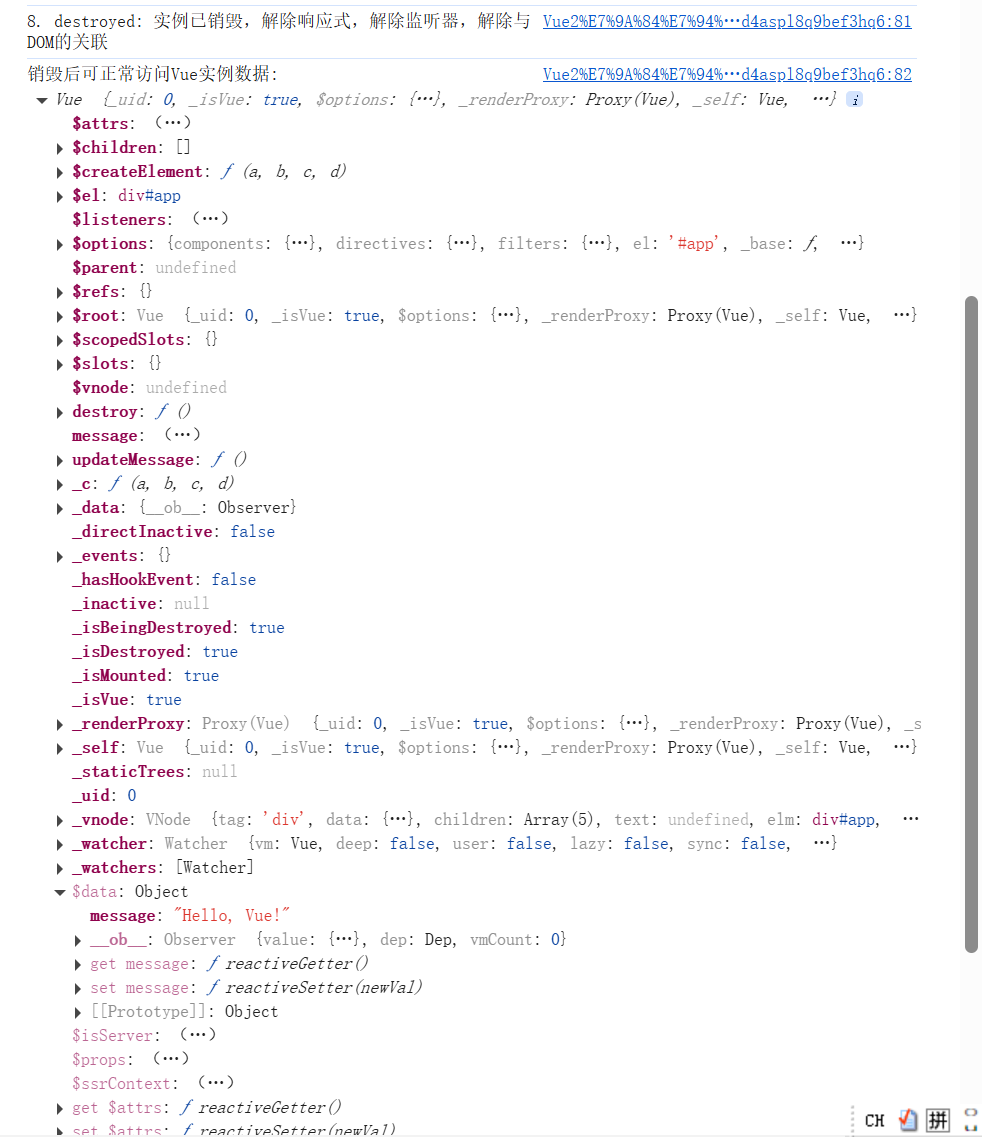This screenshot has height=1137, width=982.
Task: Expand the _c function entry
Action: (x=59, y=484)
